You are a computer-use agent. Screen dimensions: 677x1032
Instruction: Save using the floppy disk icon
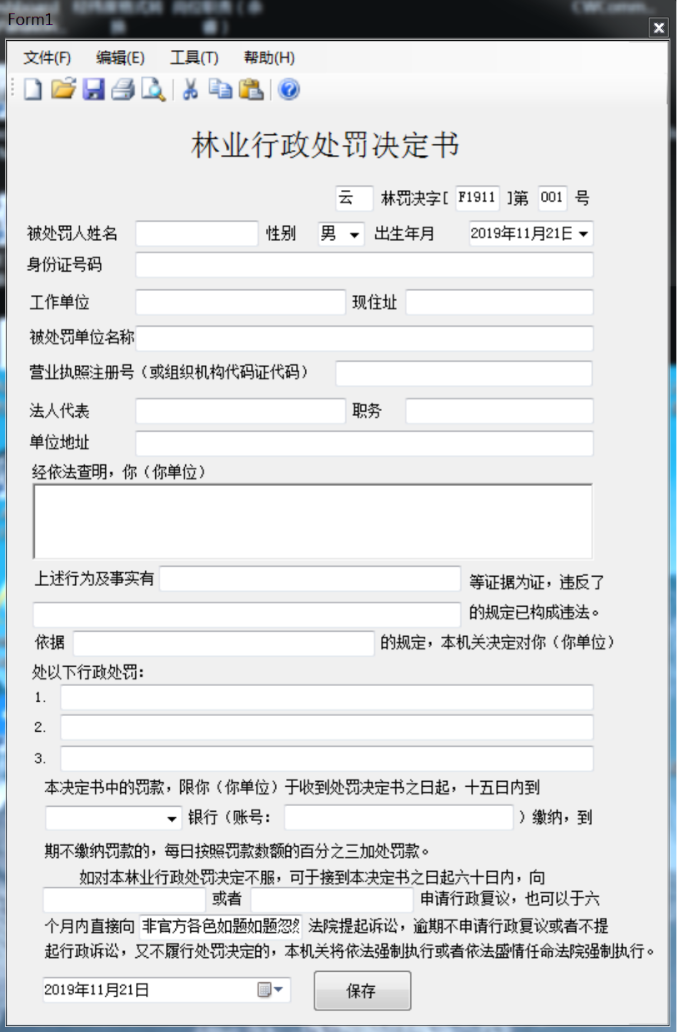pyautogui.click(x=93, y=90)
